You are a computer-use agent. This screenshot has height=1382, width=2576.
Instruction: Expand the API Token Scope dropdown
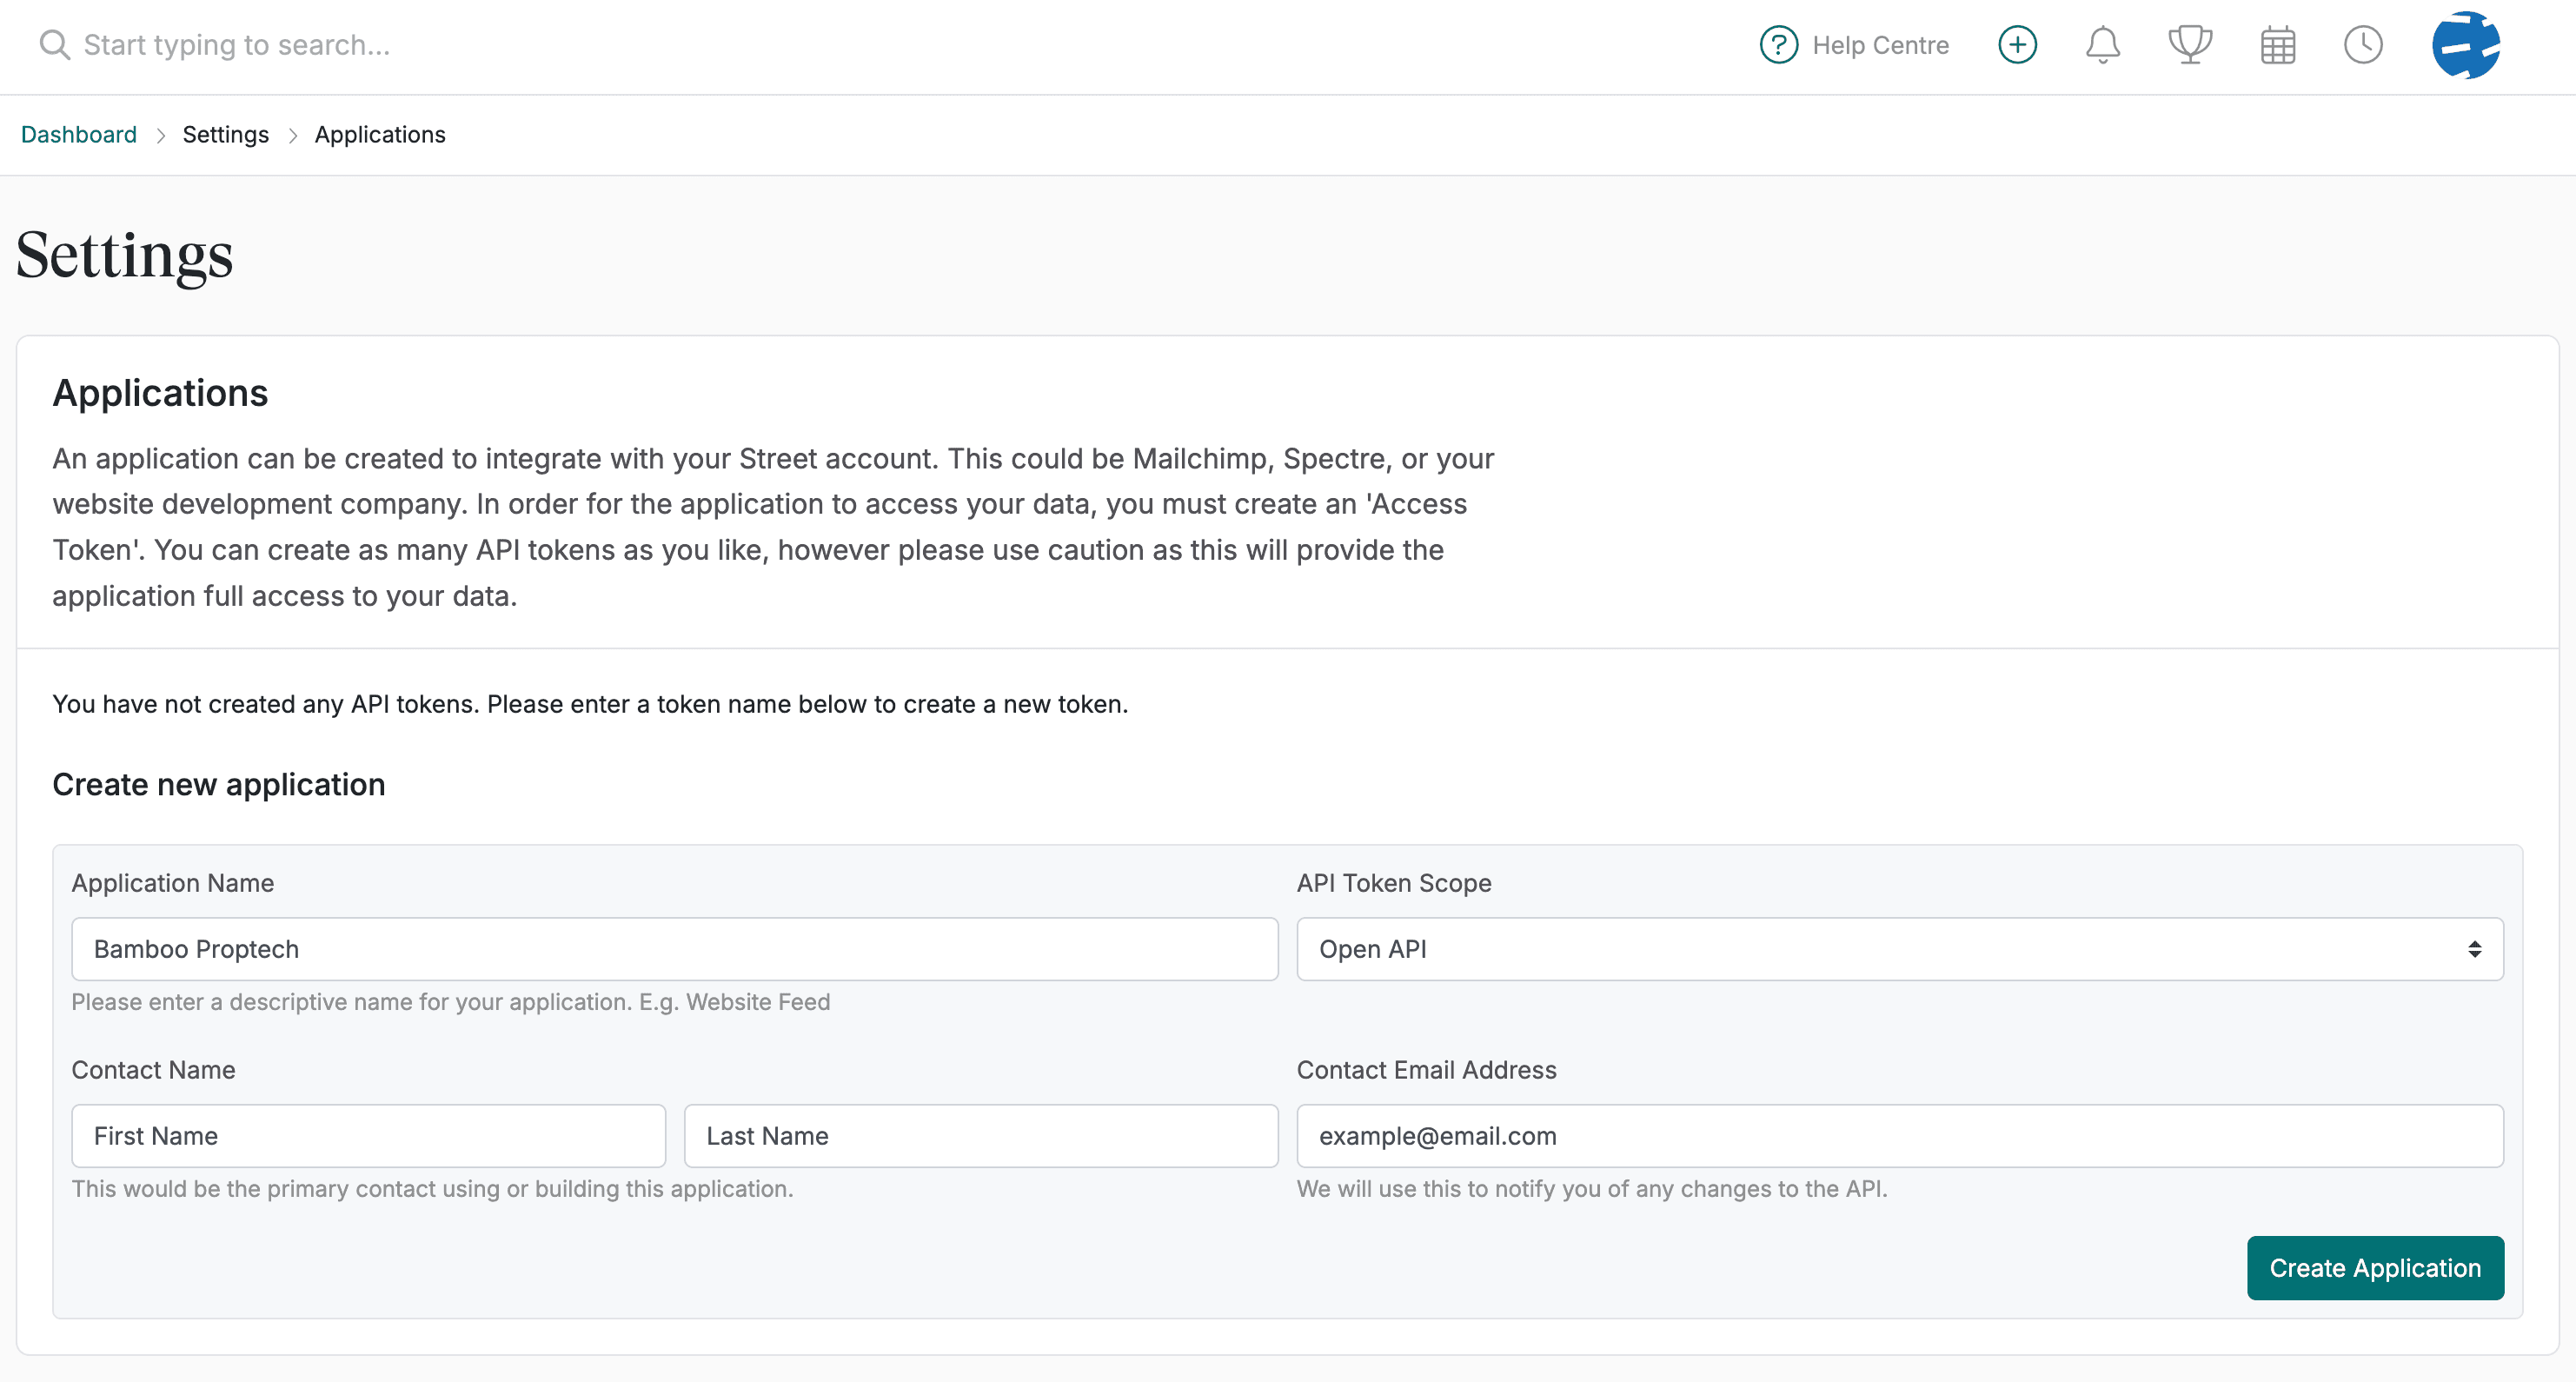[x=1898, y=949]
